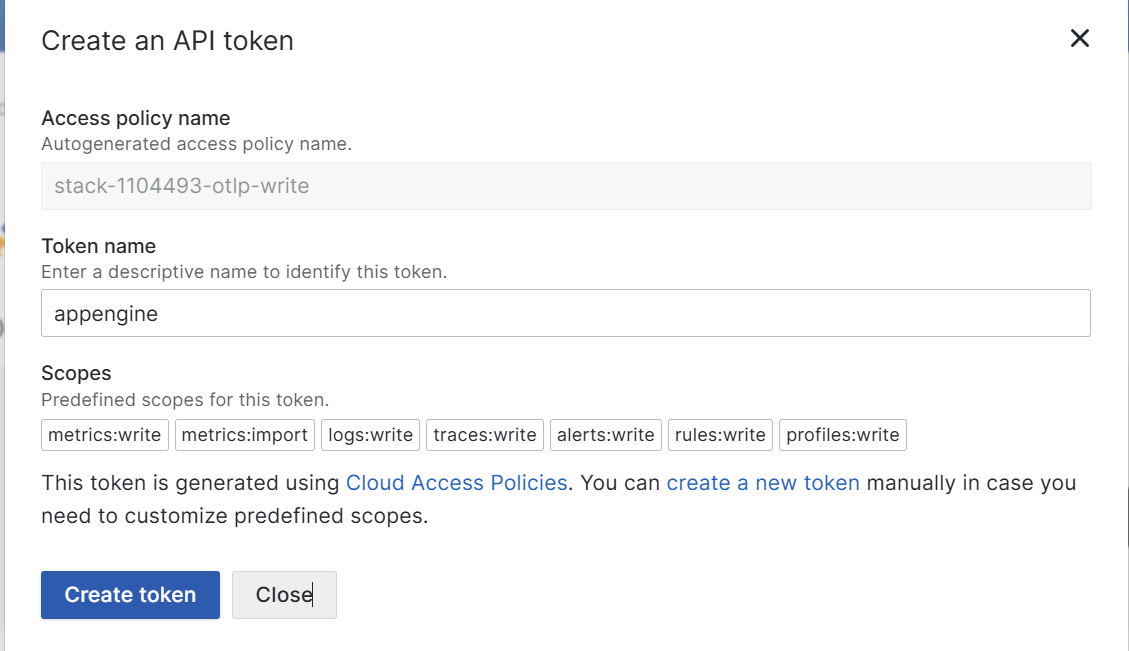Click inside the Token name input field
This screenshot has height=651, width=1129.
pos(565,312)
